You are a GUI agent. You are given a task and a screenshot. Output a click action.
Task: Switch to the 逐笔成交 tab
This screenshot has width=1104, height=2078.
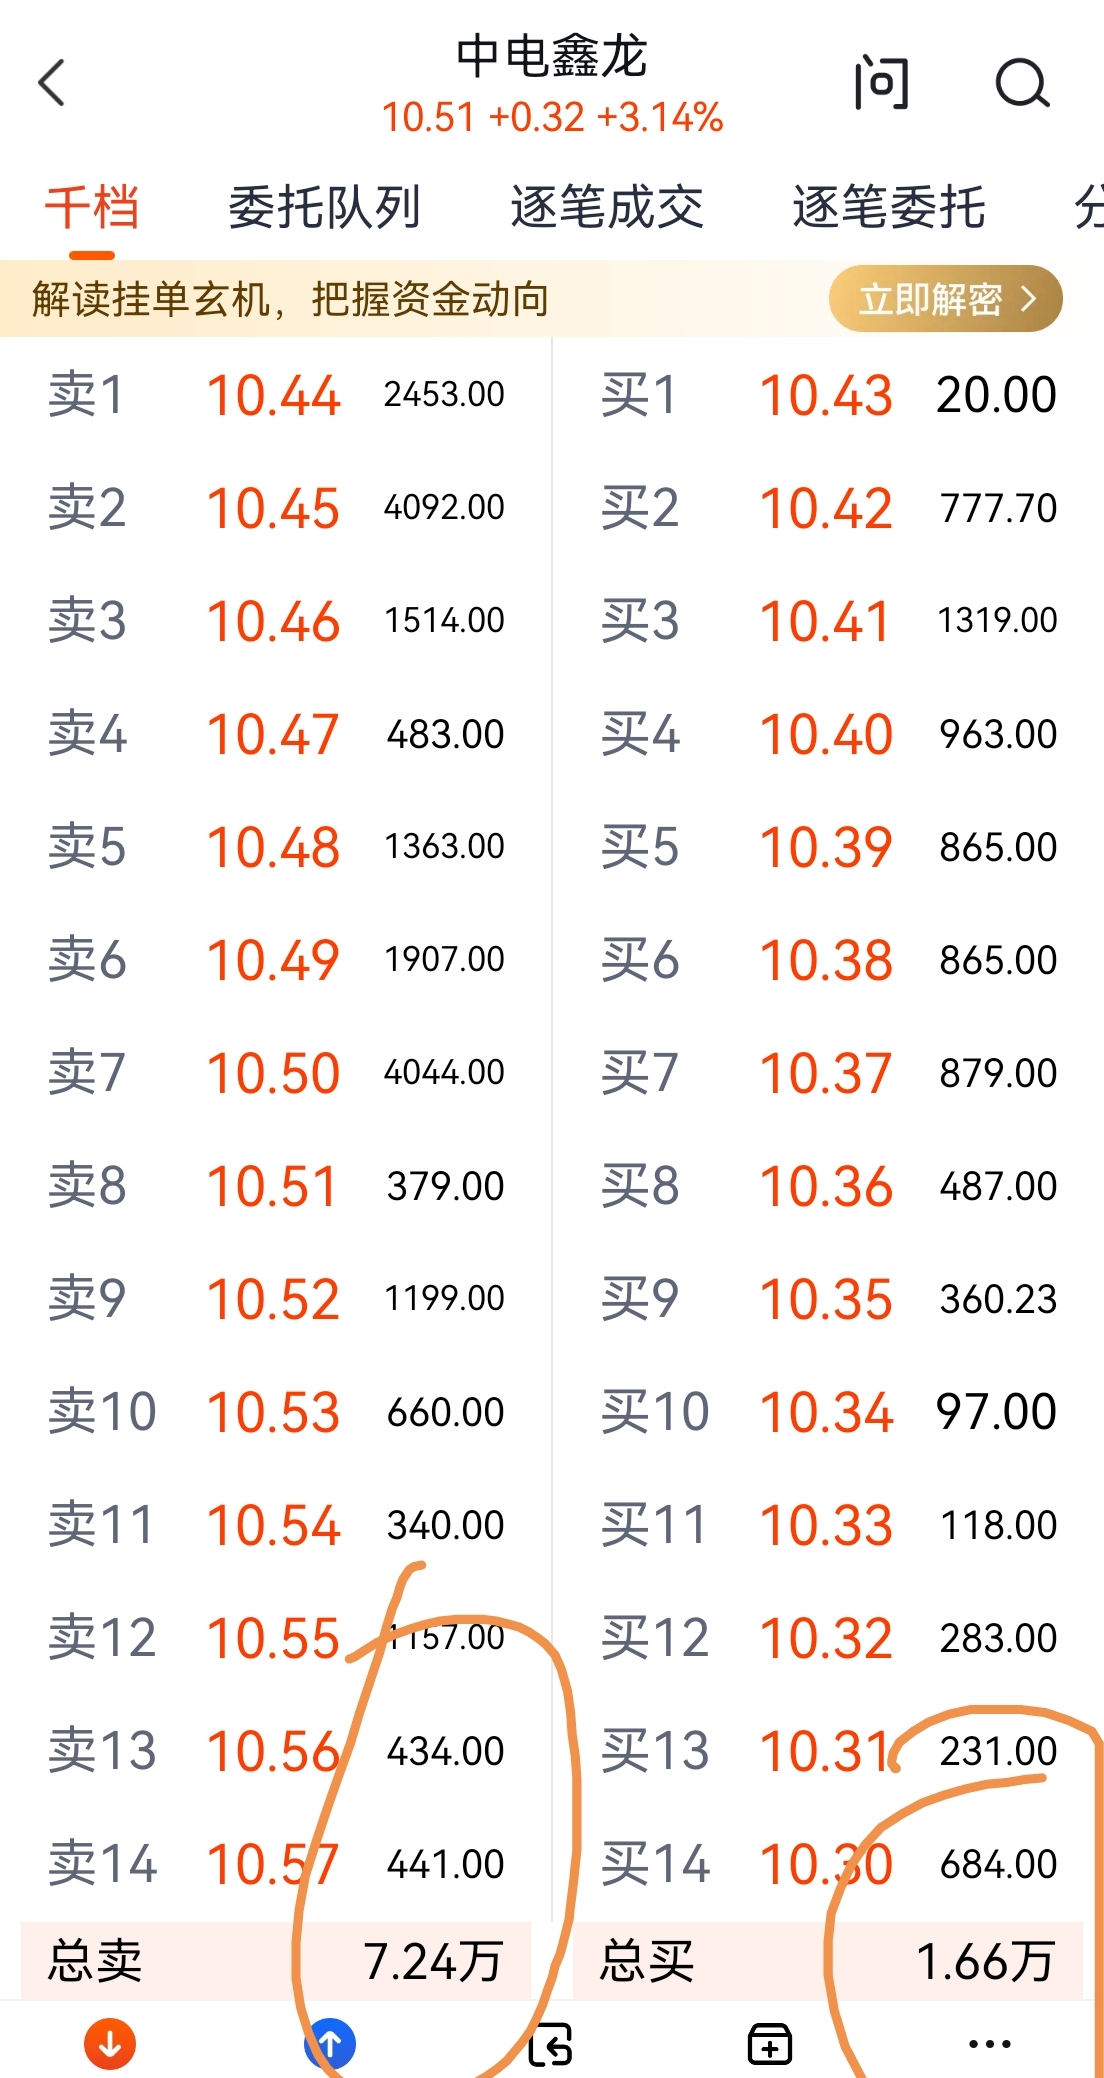(x=606, y=208)
